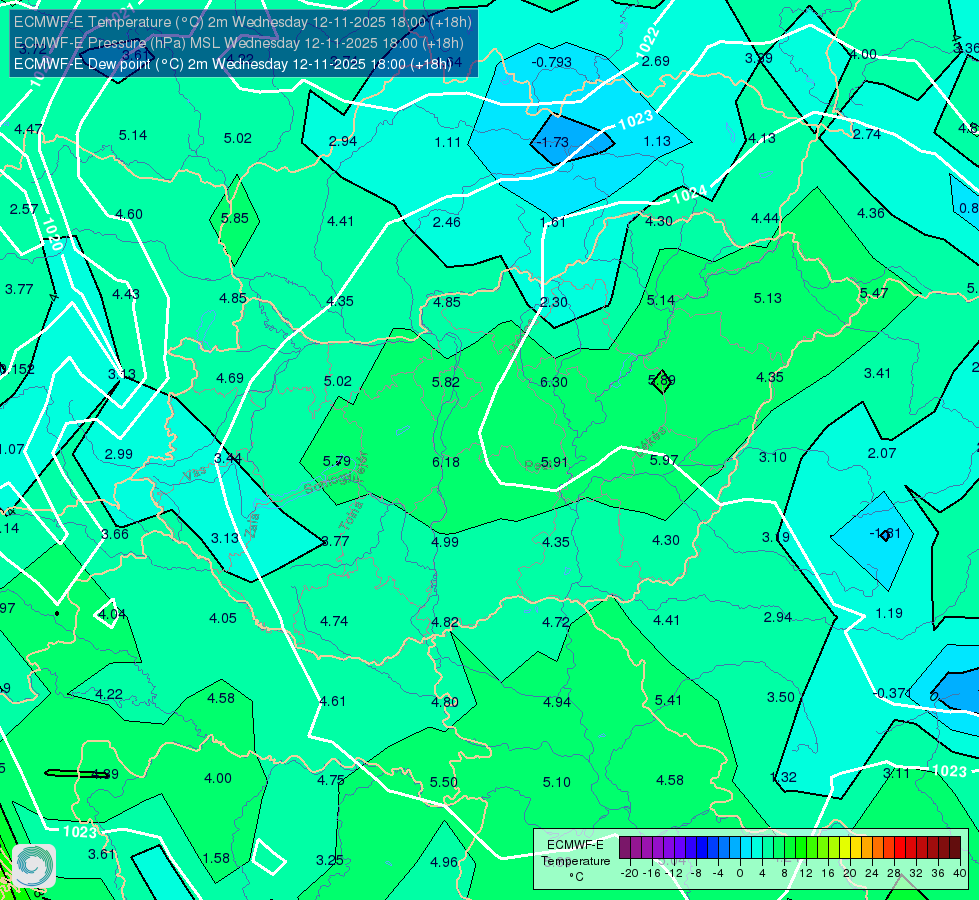Click the 5.10 temperature value
The width and height of the screenshot is (979, 900).
point(556,782)
